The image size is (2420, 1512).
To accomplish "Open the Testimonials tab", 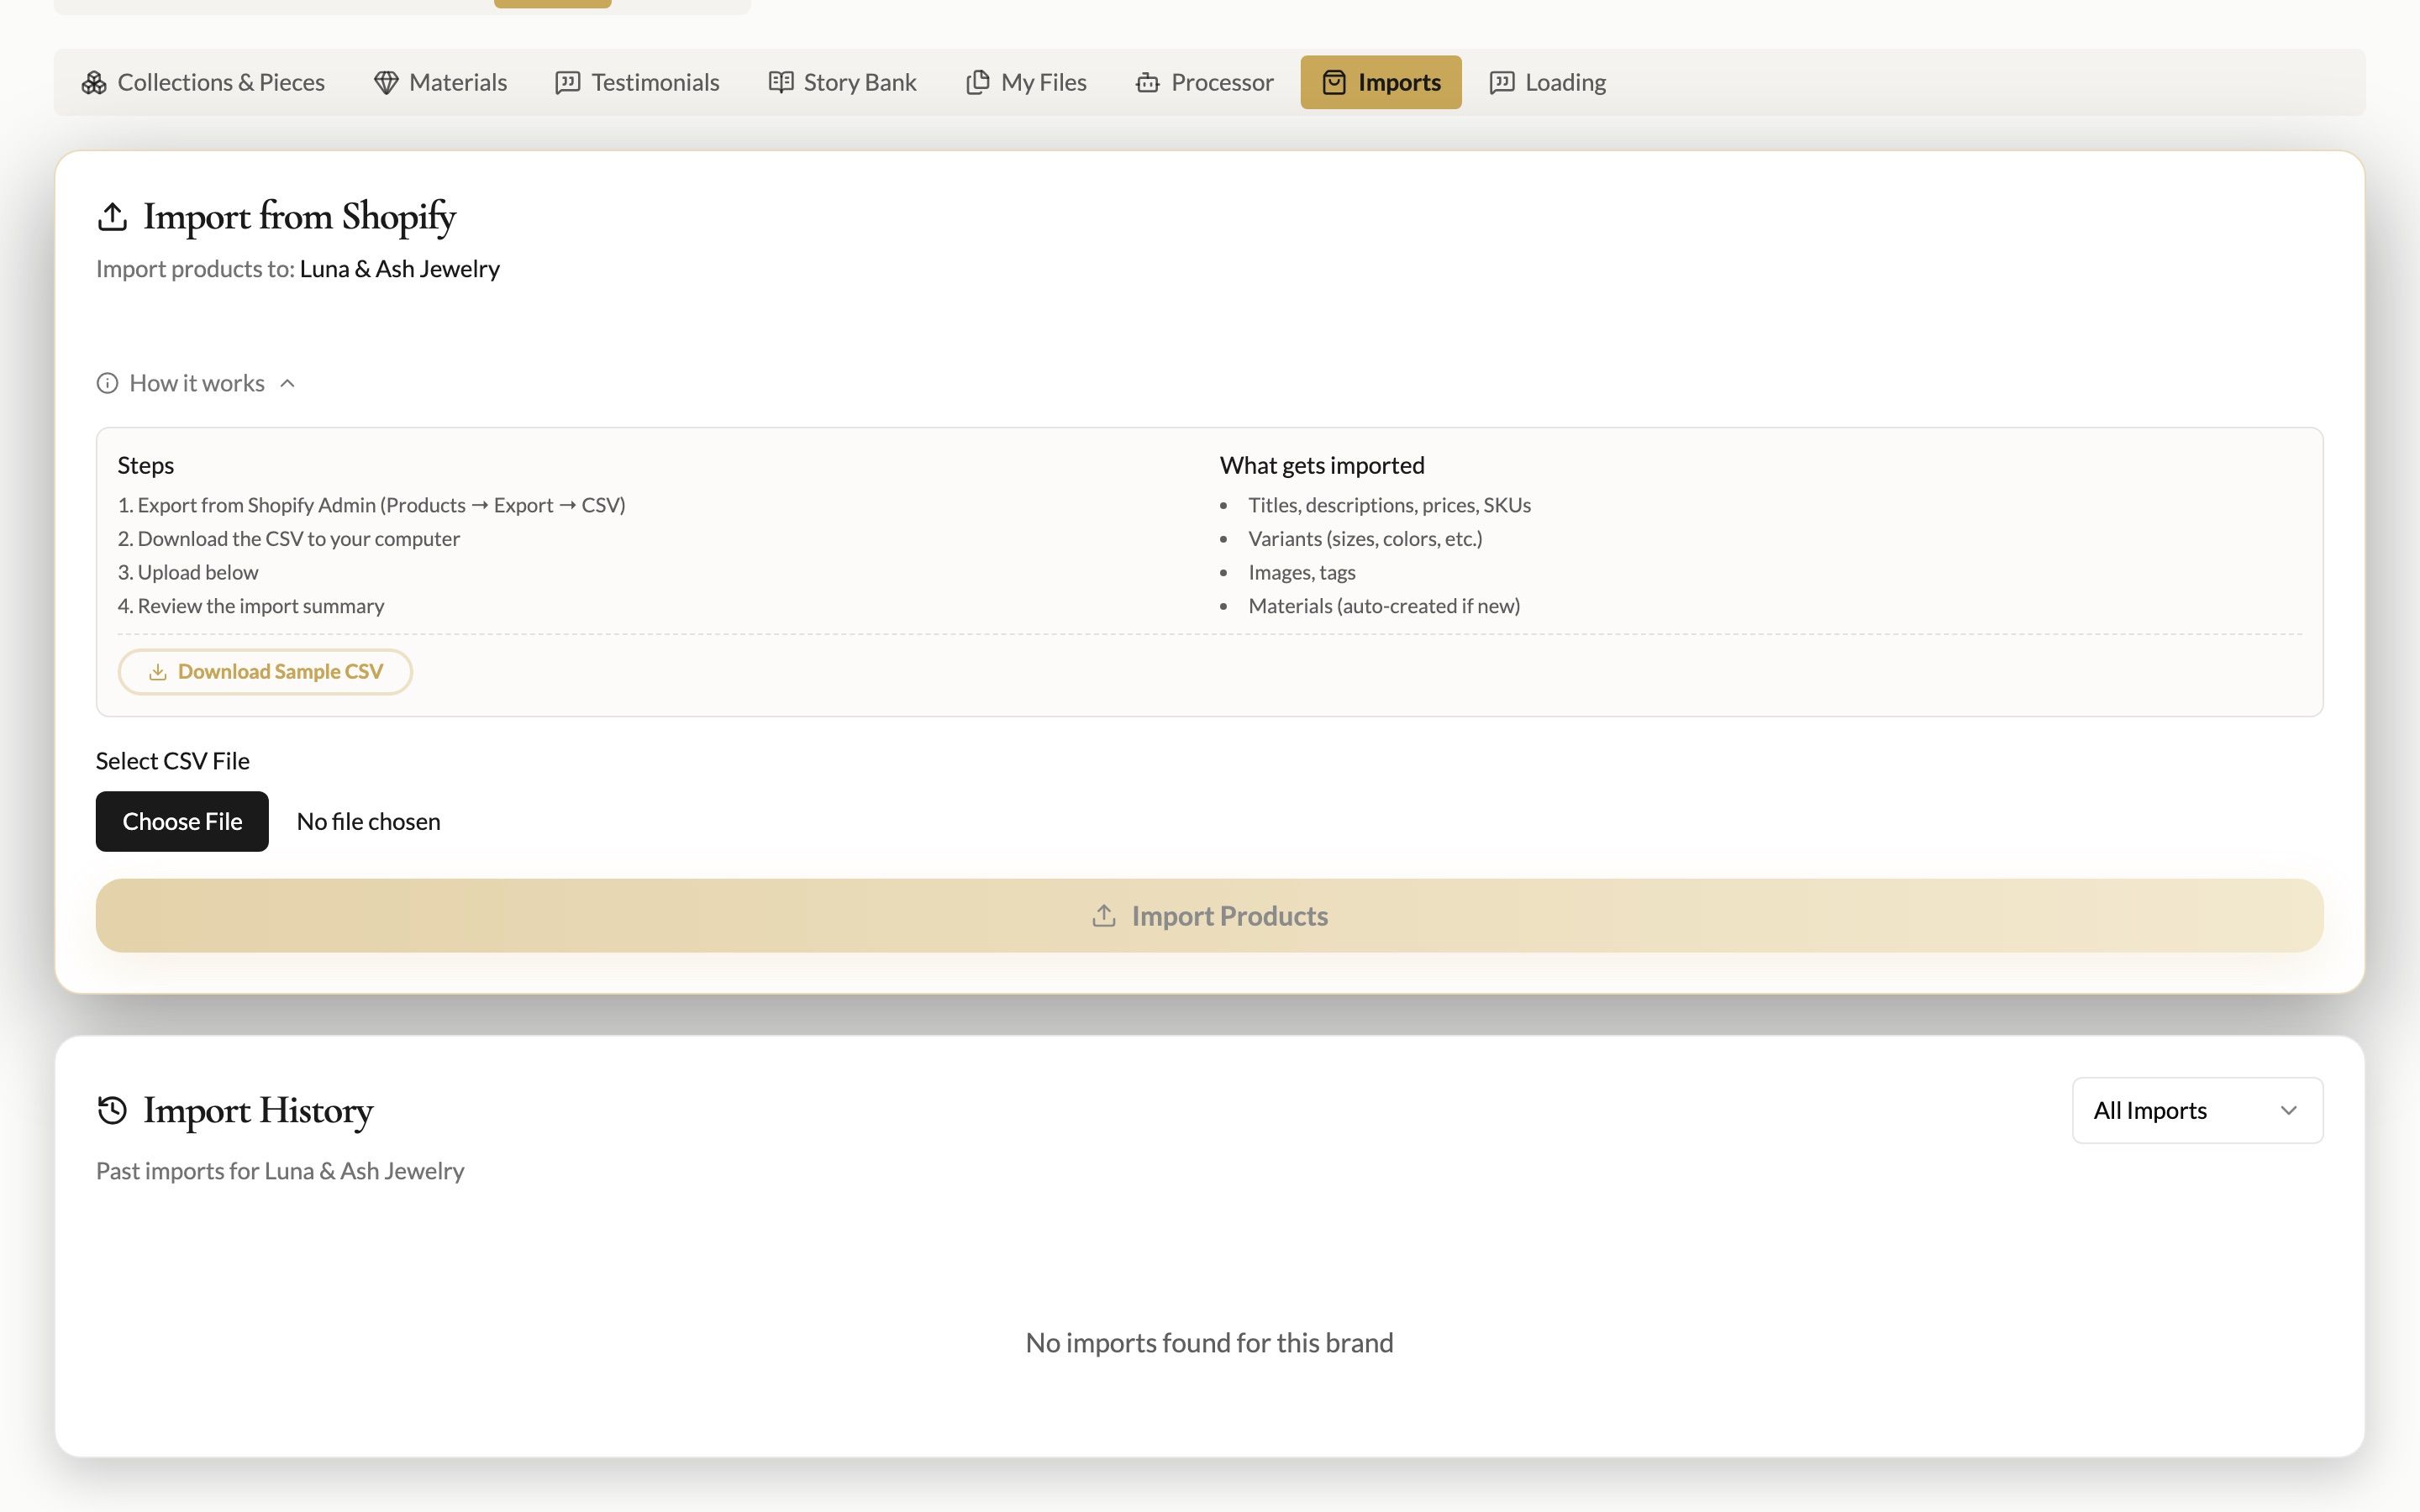I will [637, 82].
